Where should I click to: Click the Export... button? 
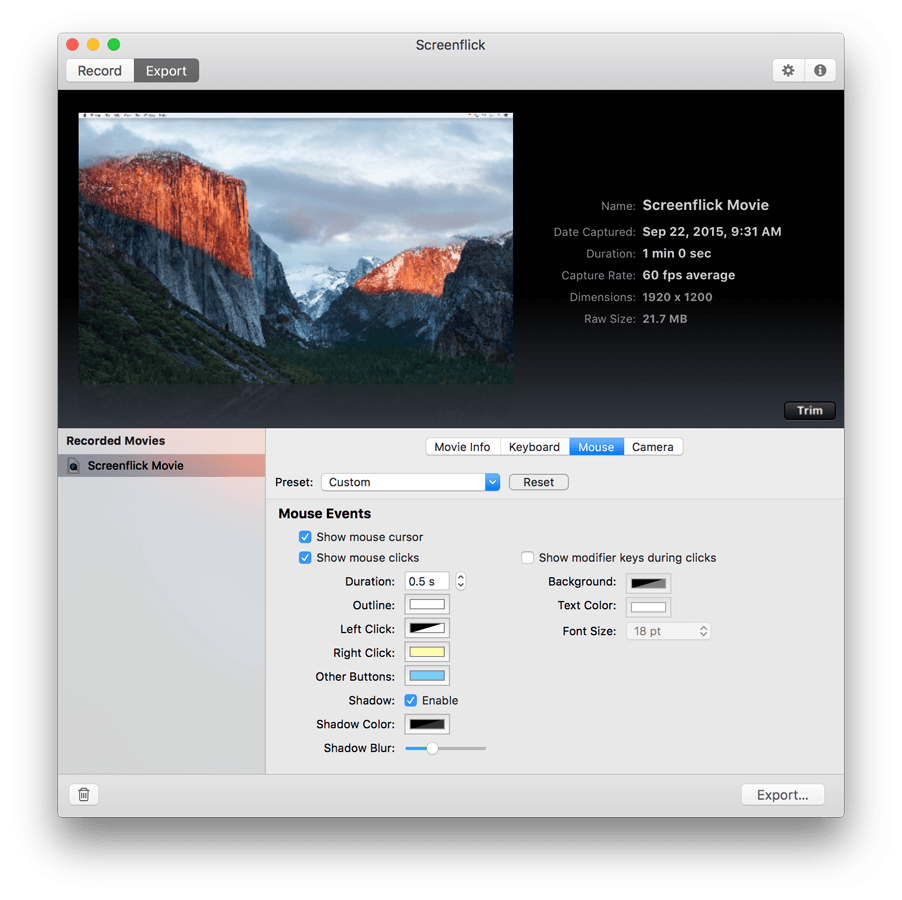click(x=782, y=795)
